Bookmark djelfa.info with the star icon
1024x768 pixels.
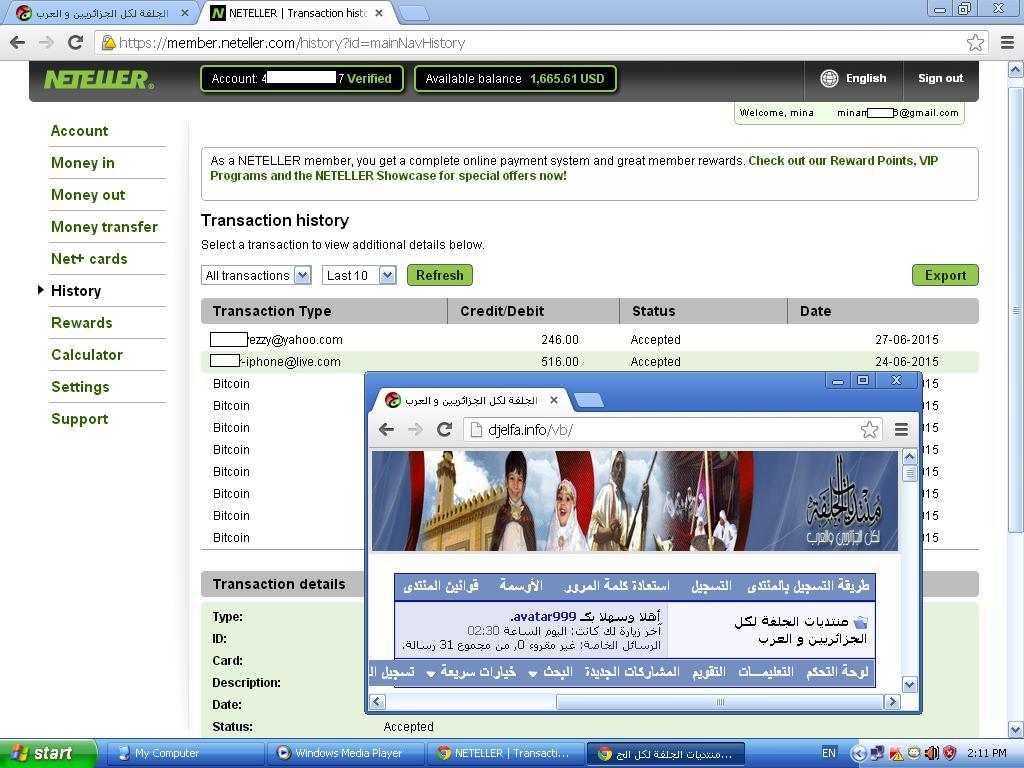(869, 429)
